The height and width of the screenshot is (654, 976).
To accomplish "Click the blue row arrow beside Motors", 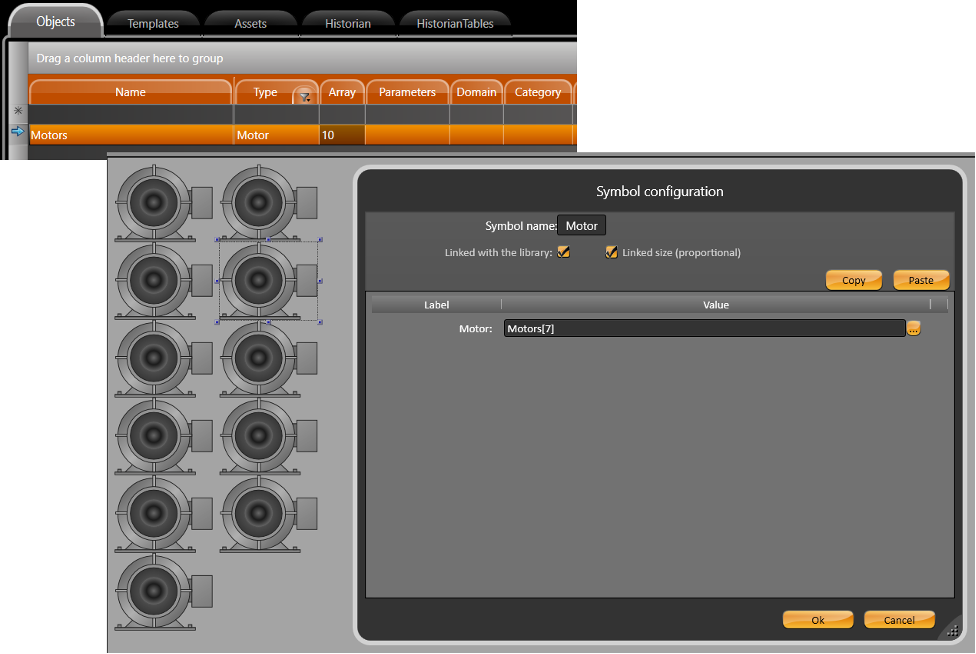I will 17,132.
